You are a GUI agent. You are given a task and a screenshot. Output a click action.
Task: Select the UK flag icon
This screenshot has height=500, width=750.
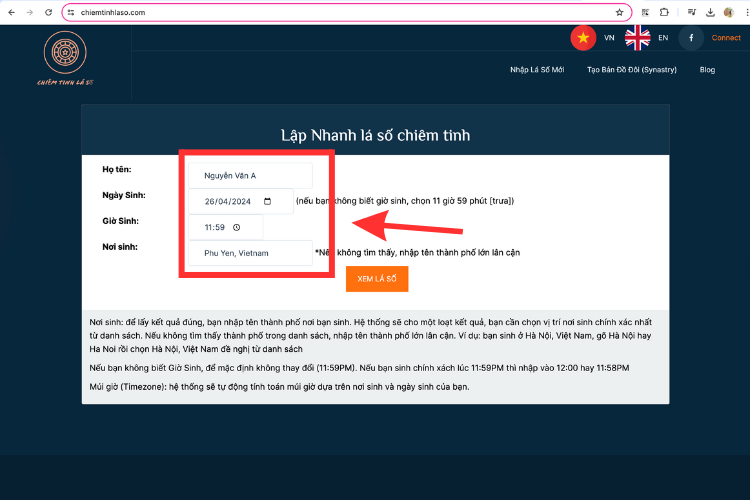point(638,38)
